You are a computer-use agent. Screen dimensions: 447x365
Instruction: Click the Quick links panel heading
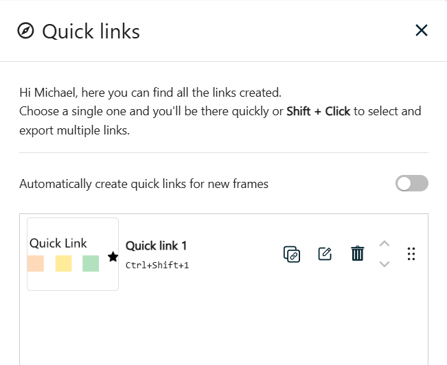coord(91,32)
